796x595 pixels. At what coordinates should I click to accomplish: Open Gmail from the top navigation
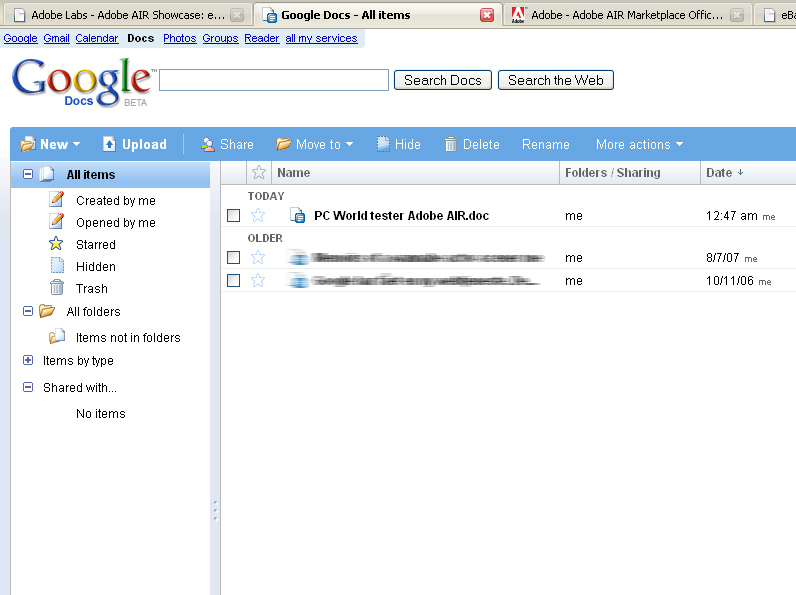tap(56, 38)
